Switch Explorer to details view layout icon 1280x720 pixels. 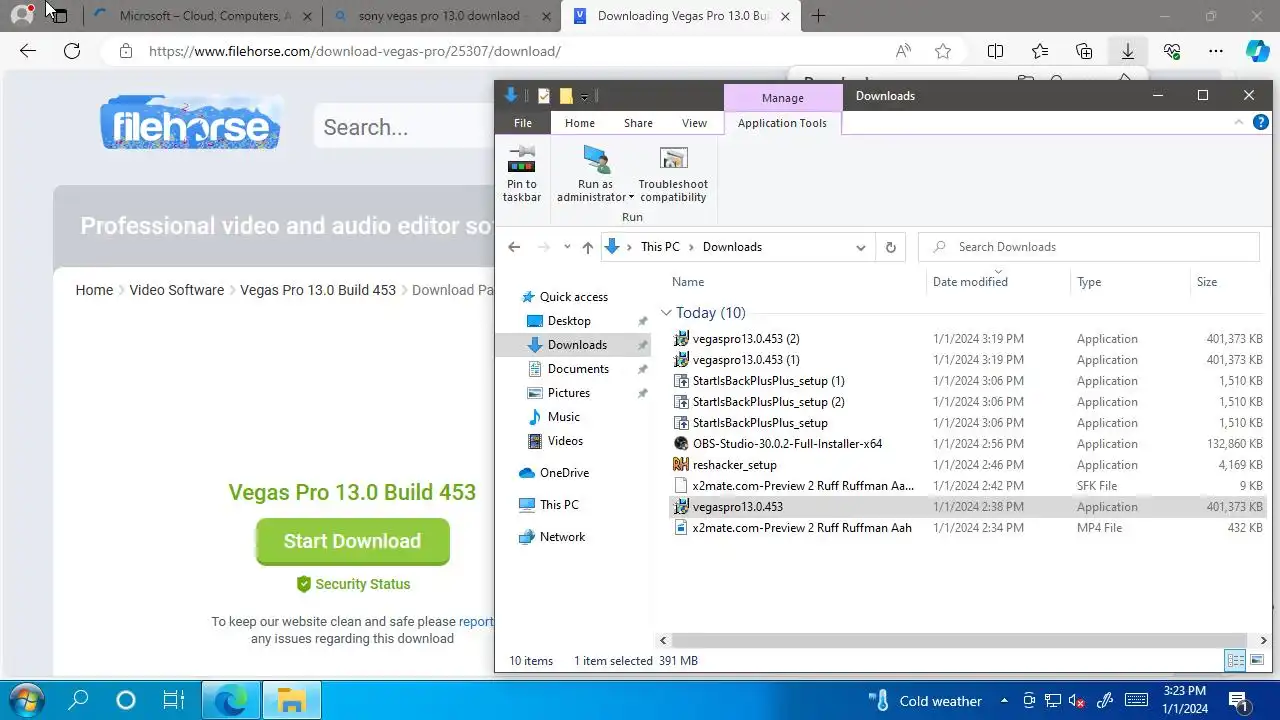pos(1235,661)
